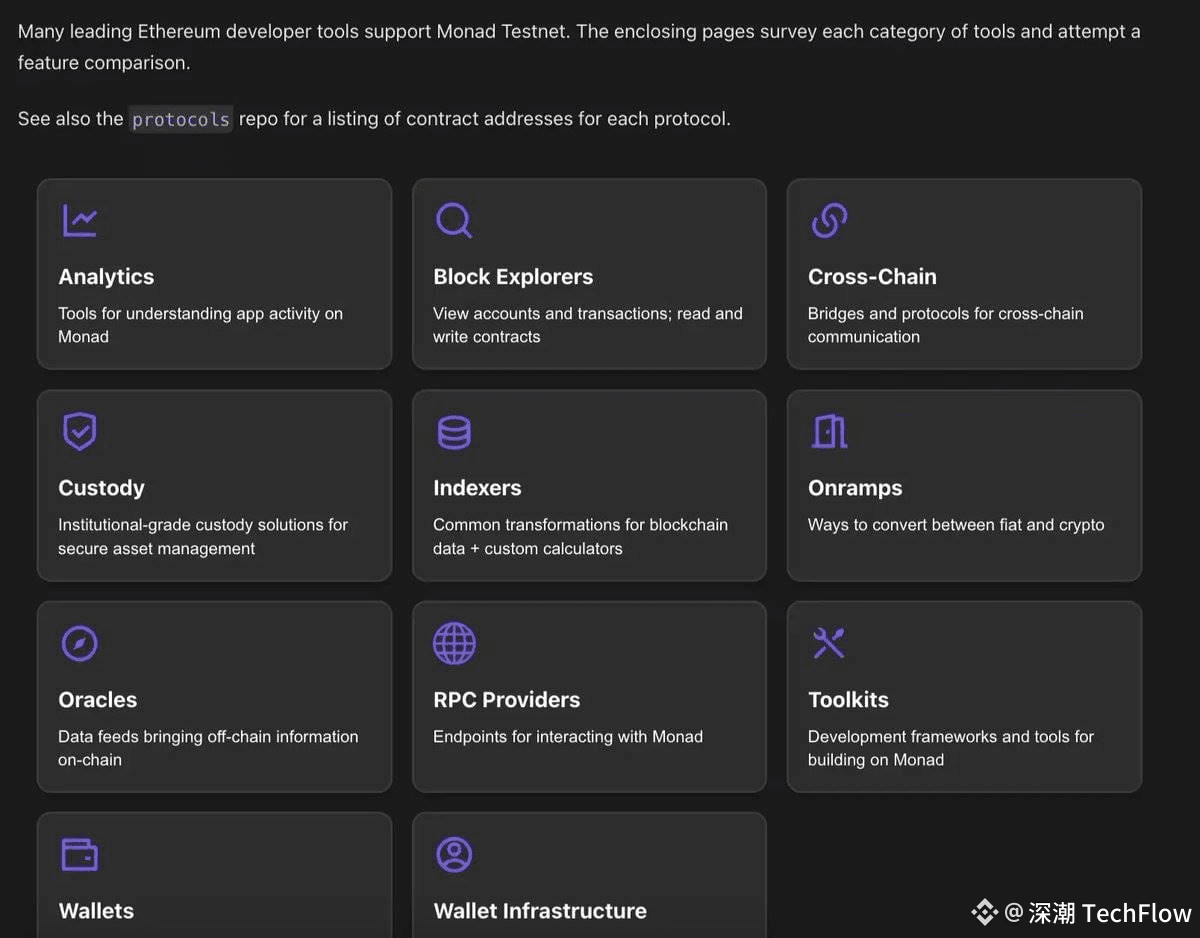
Task: Click the Oracles compass icon
Action: (80, 643)
